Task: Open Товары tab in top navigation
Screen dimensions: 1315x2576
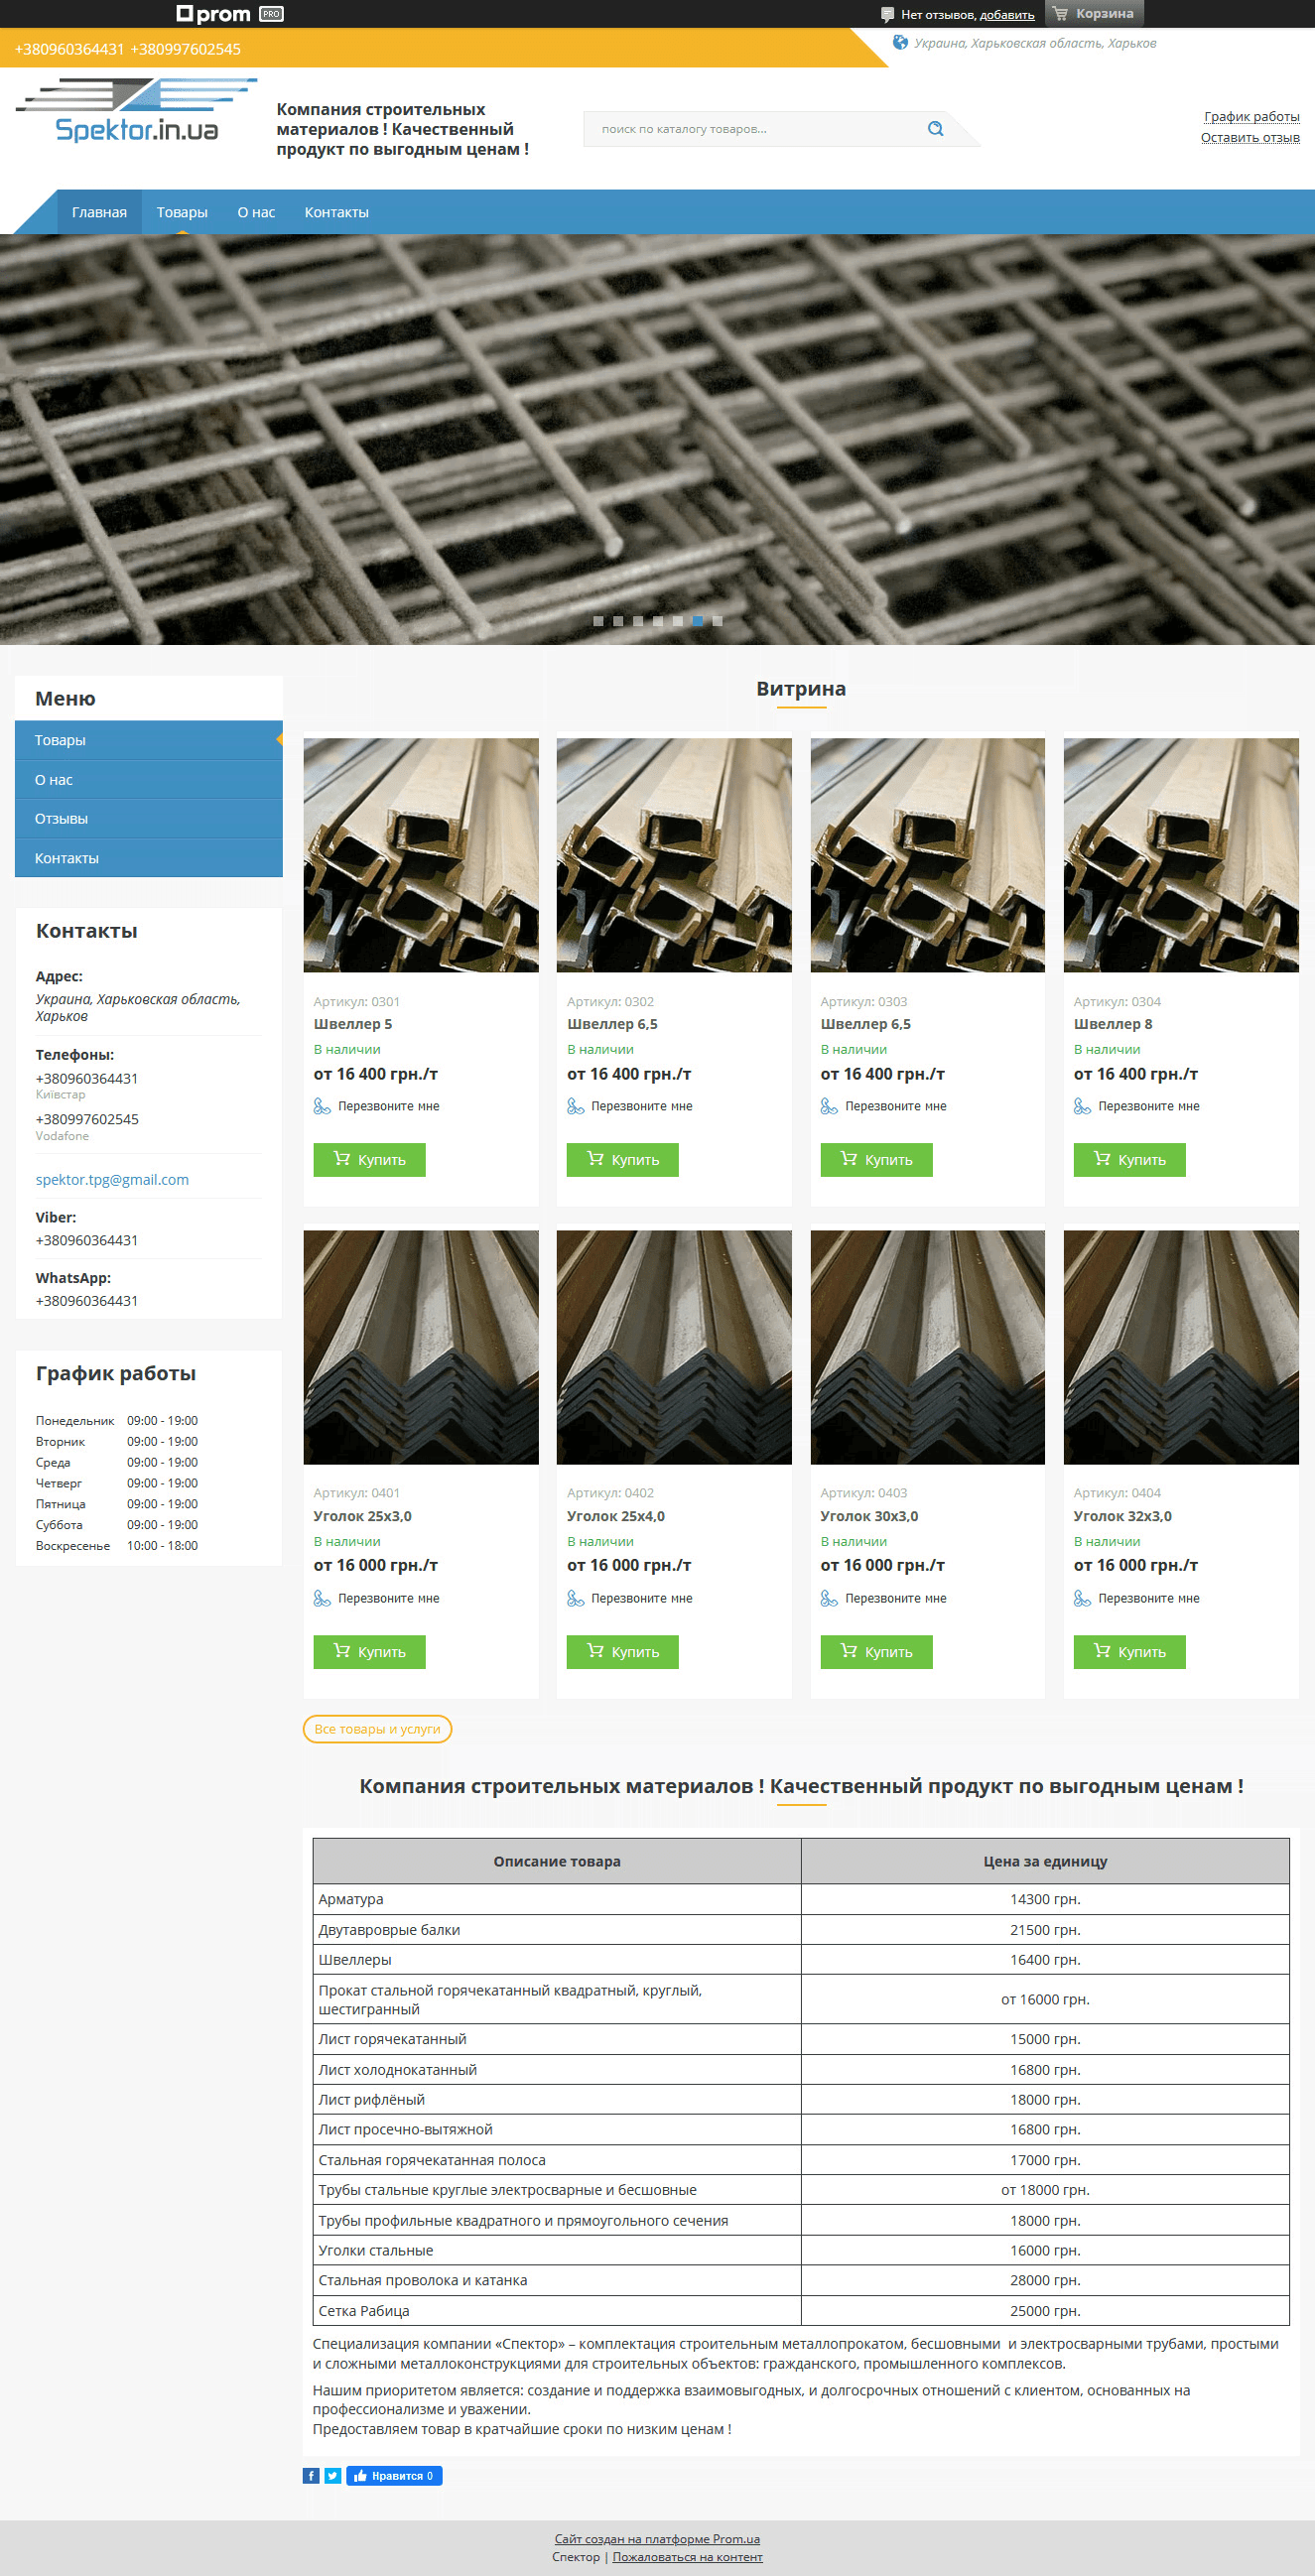Action: point(182,212)
